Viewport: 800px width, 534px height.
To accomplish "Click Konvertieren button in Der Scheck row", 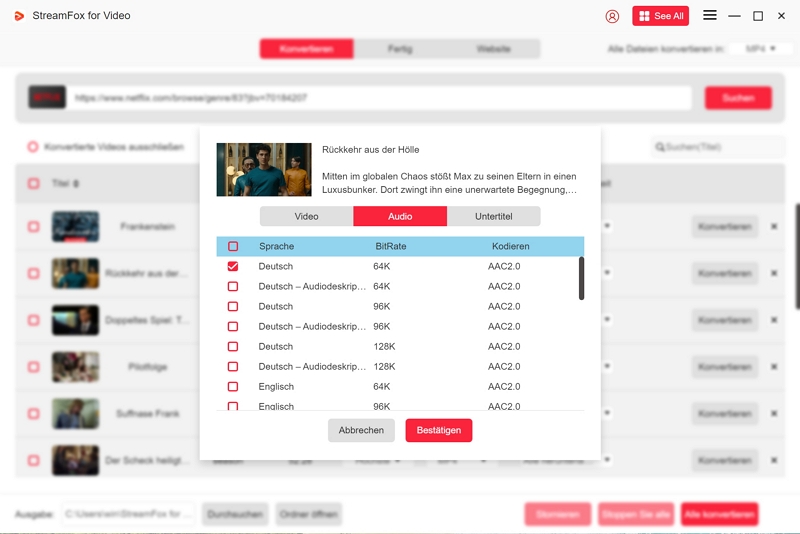I will coord(724,460).
